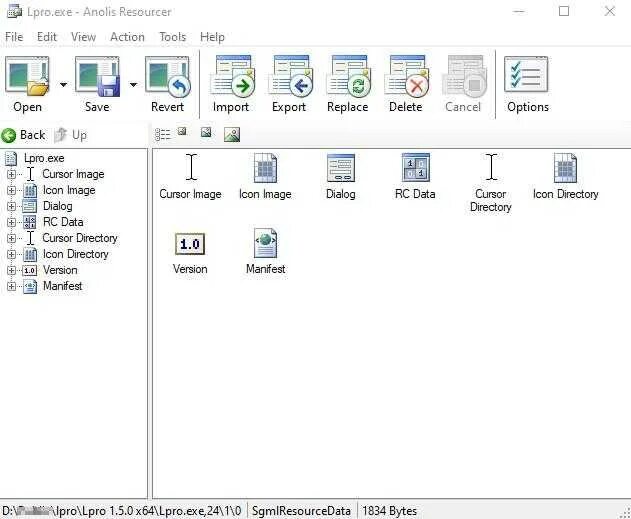Open the Edit menu
This screenshot has height=519, width=631.
pyautogui.click(x=47, y=37)
